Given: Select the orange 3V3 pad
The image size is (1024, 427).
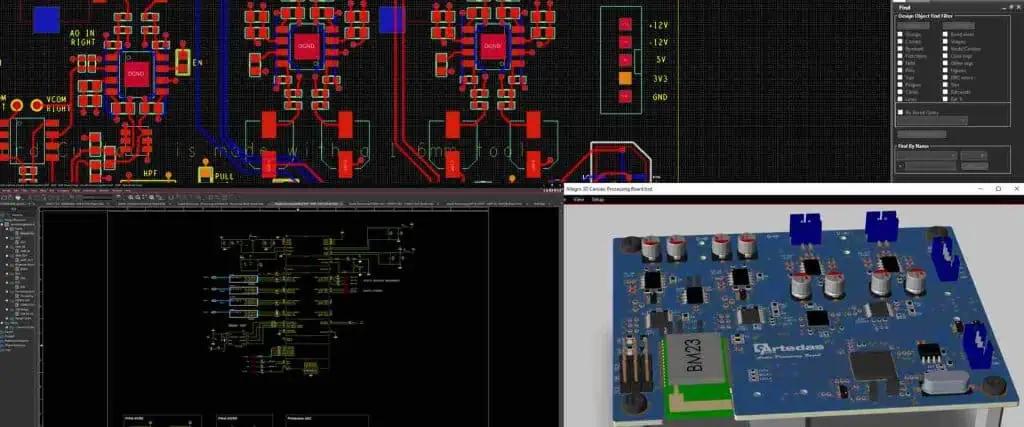Looking at the screenshot, I should (625, 78).
